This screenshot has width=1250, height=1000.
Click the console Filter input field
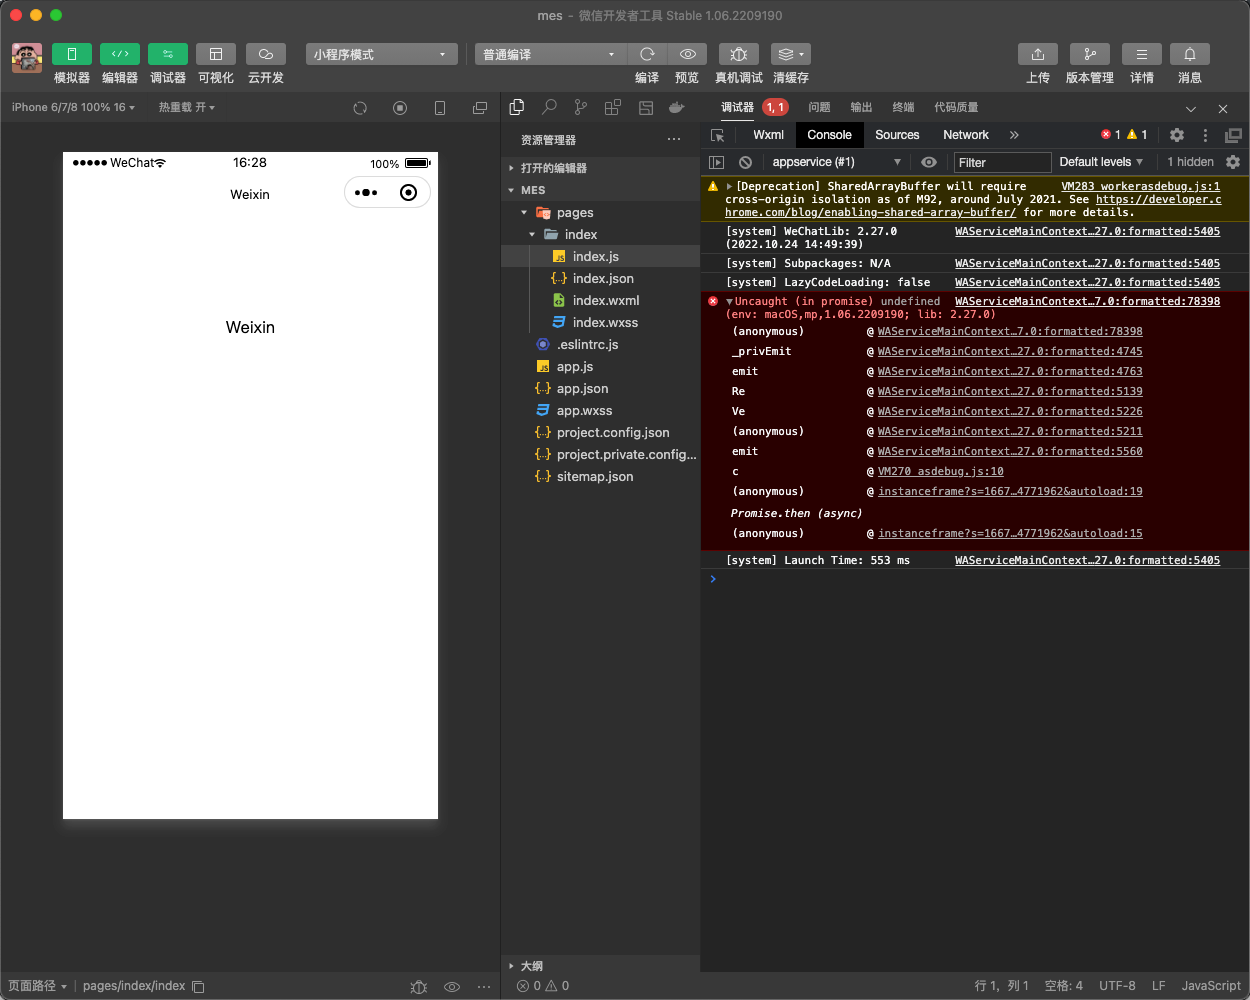pos(1002,162)
